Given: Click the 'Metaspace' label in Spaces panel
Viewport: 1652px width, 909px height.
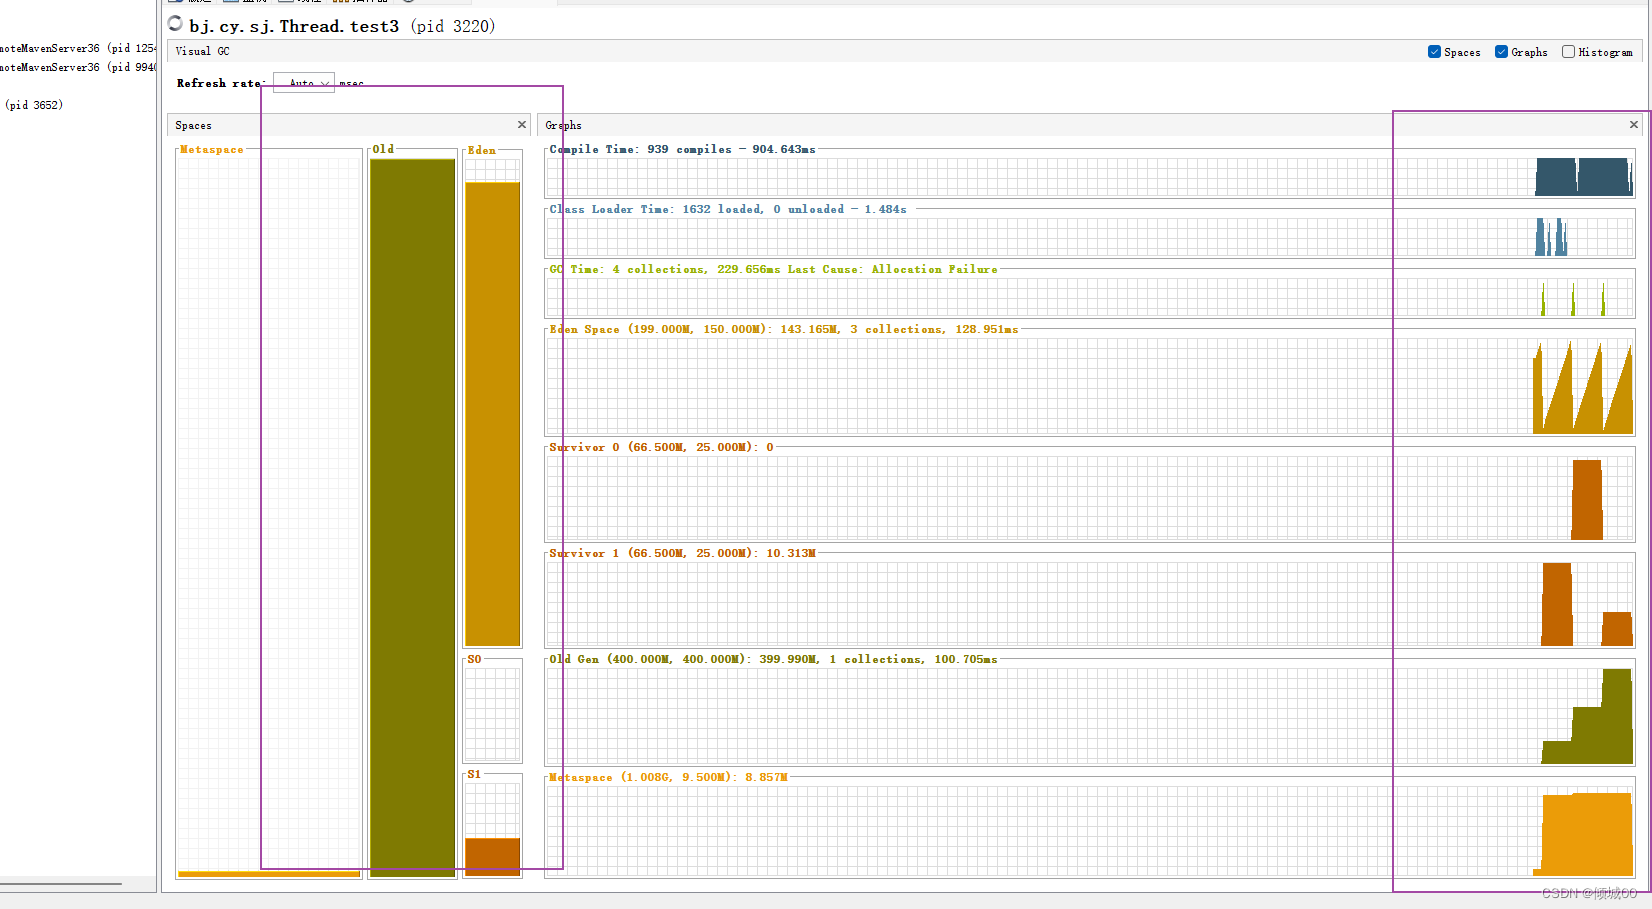Looking at the screenshot, I should [212, 149].
